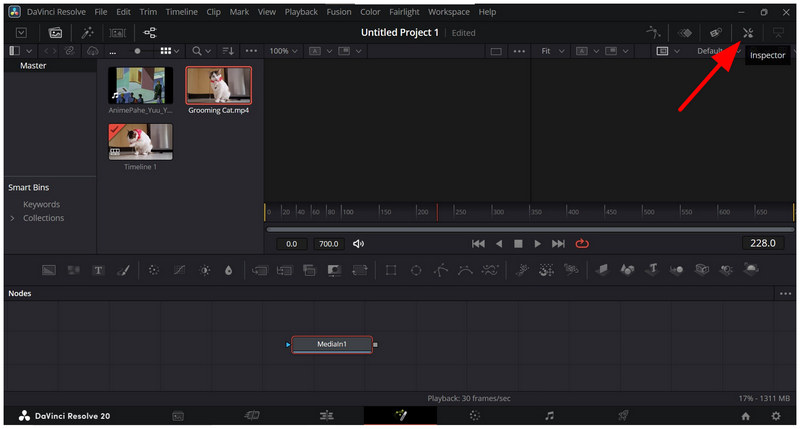Open the bin list layout dropdown arrow
Image resolution: width=800 pixels, height=429 pixels.
pyautogui.click(x=29, y=51)
